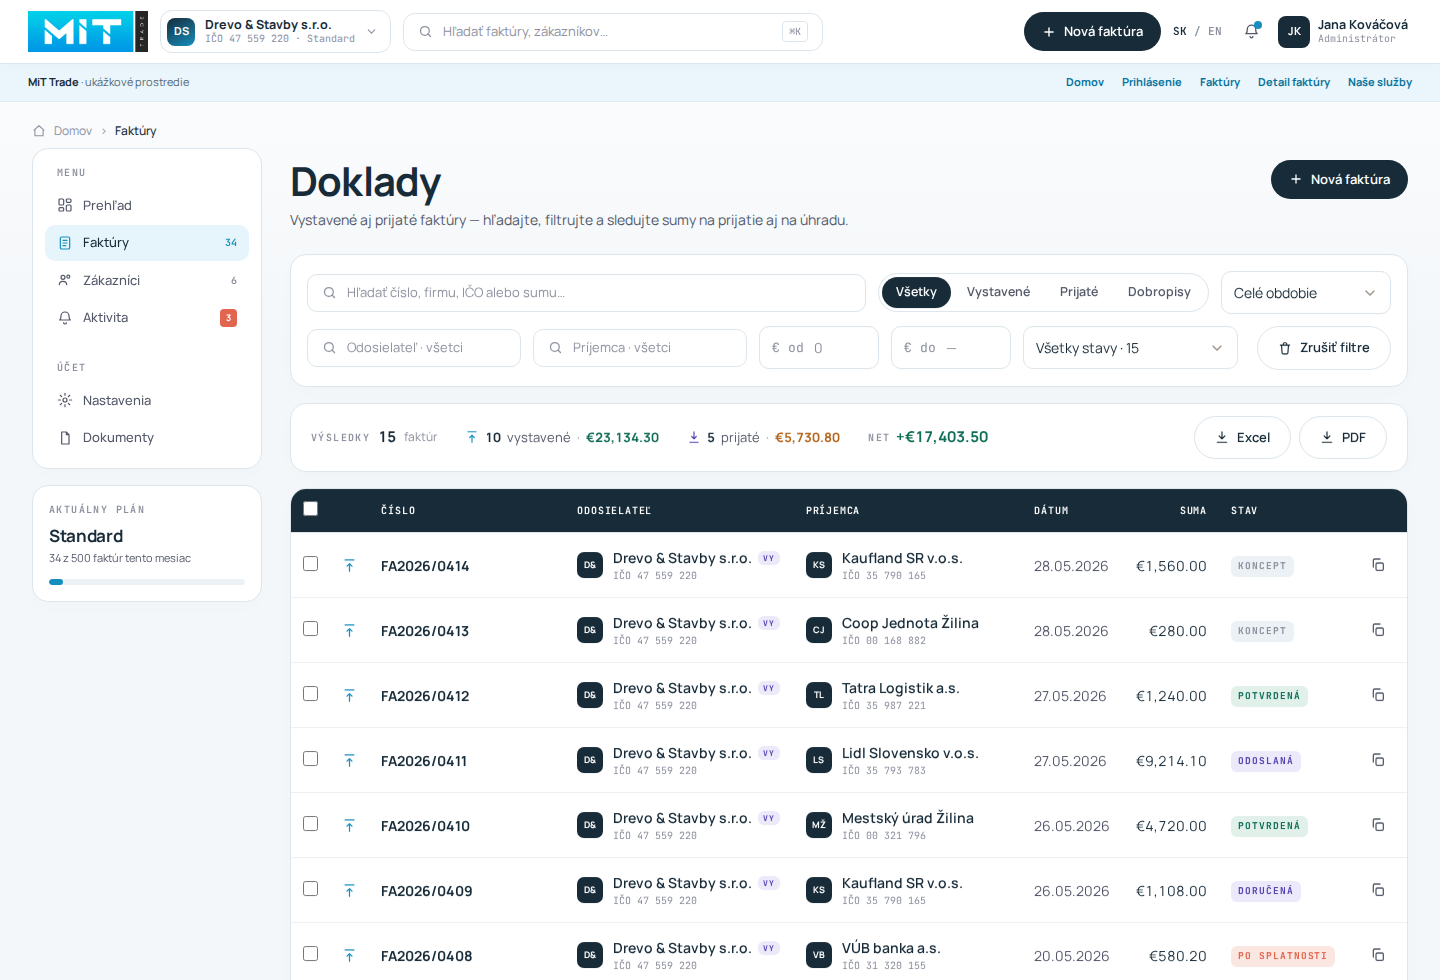
Task: Click the copy icon for FA2026/0408
Action: tap(1378, 955)
